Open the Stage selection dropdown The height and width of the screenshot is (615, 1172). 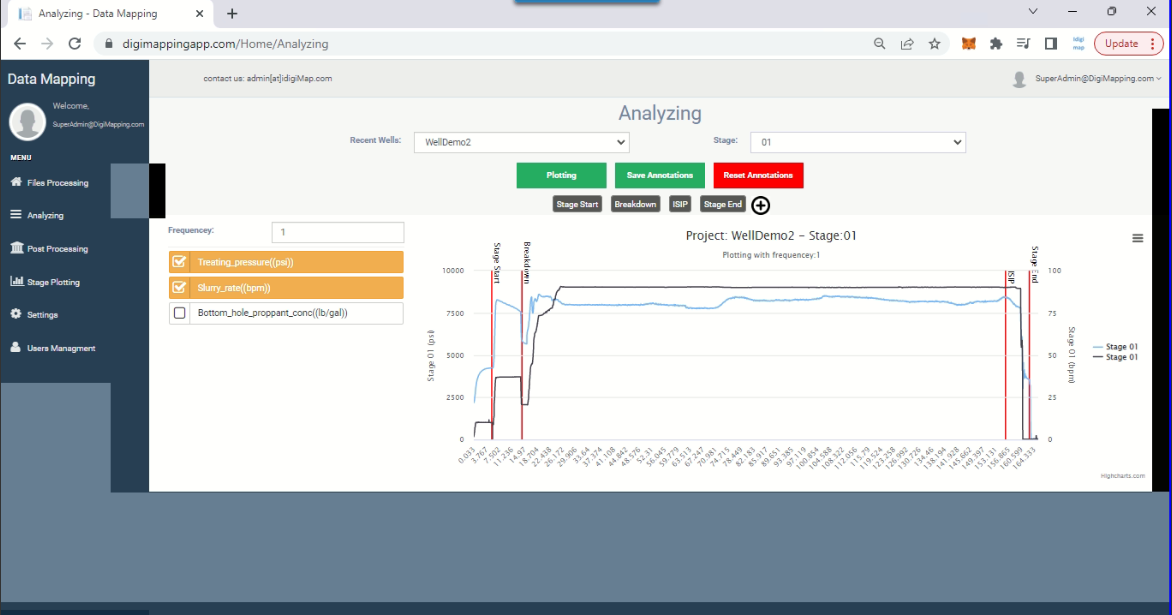pos(857,142)
